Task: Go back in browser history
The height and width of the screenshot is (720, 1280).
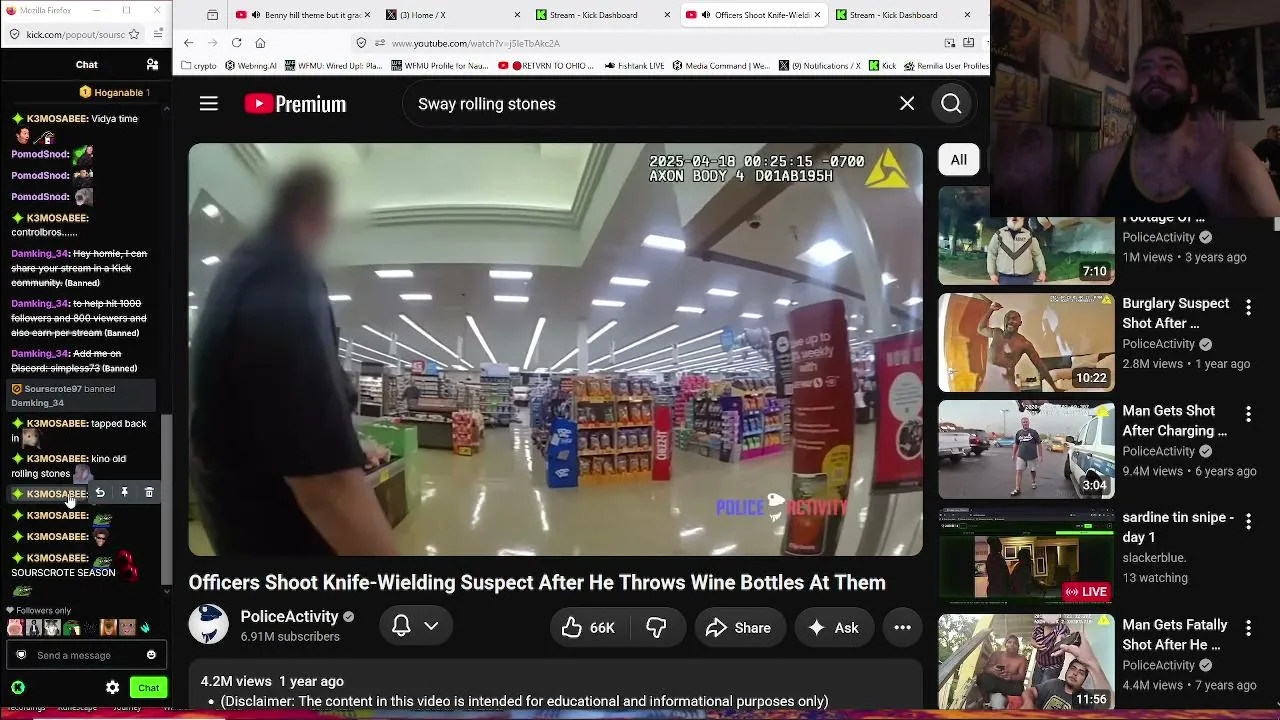Action: pyautogui.click(x=188, y=43)
